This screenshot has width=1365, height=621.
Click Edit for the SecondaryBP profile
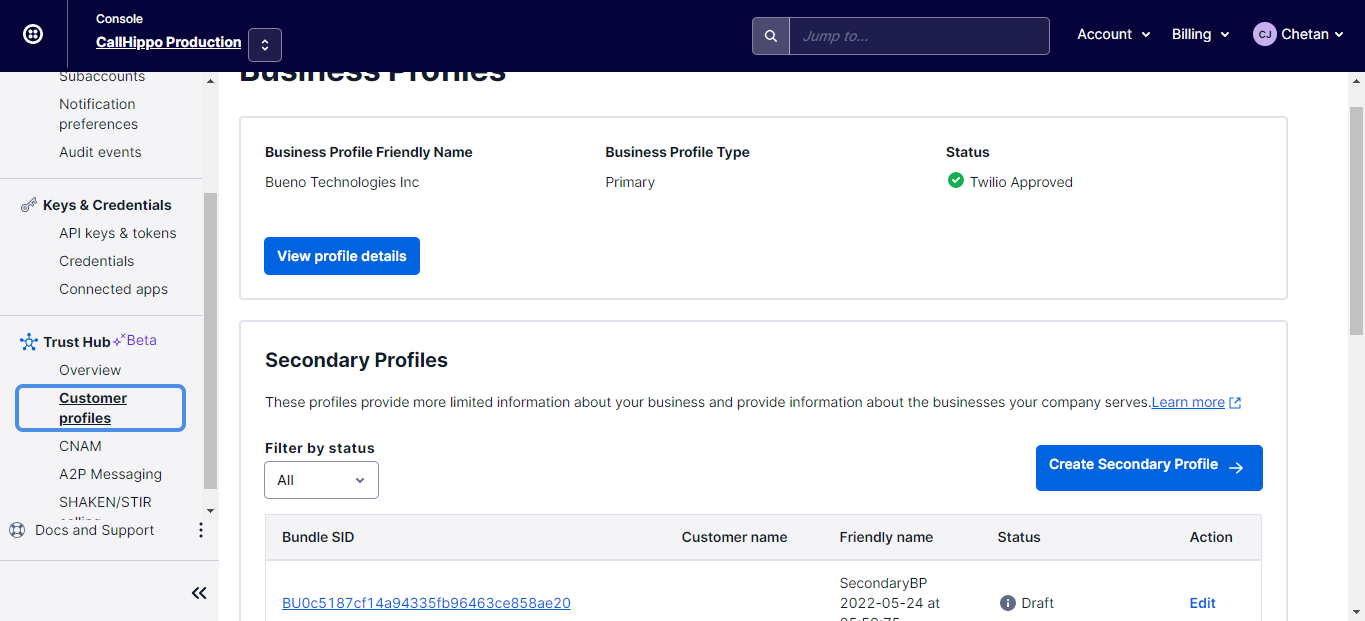1203,603
